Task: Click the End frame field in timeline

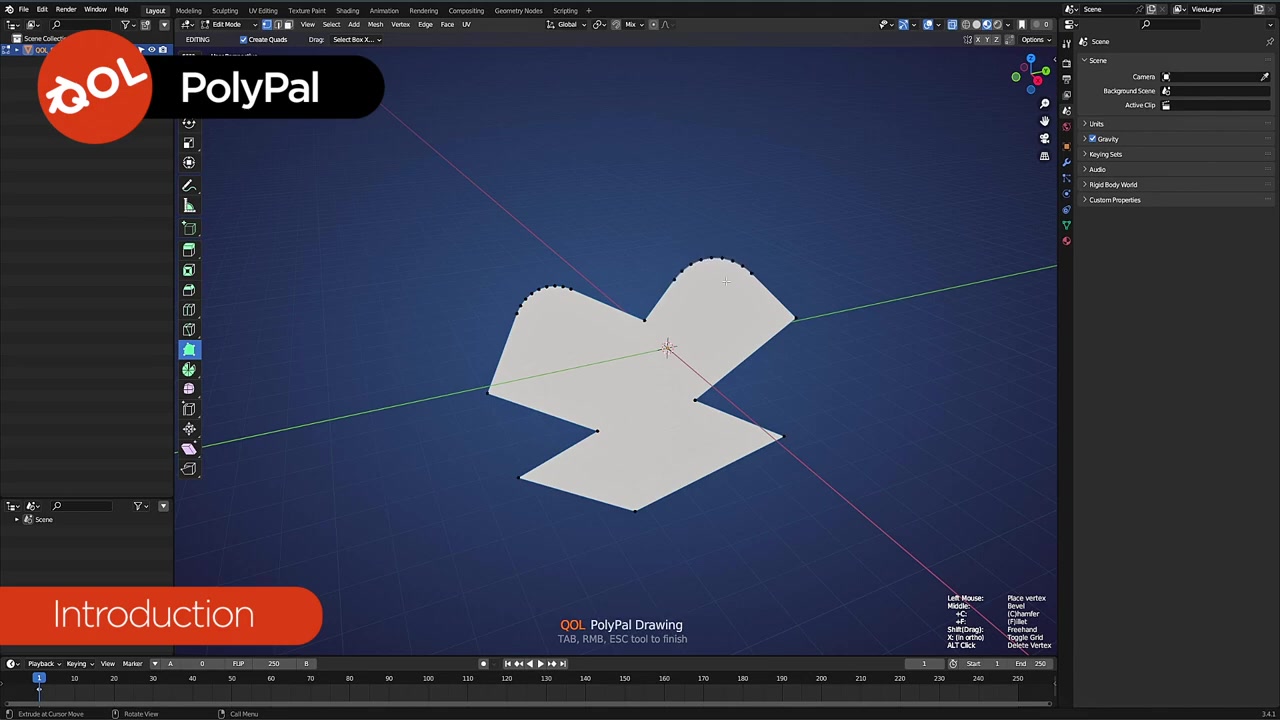Action: (1033, 664)
